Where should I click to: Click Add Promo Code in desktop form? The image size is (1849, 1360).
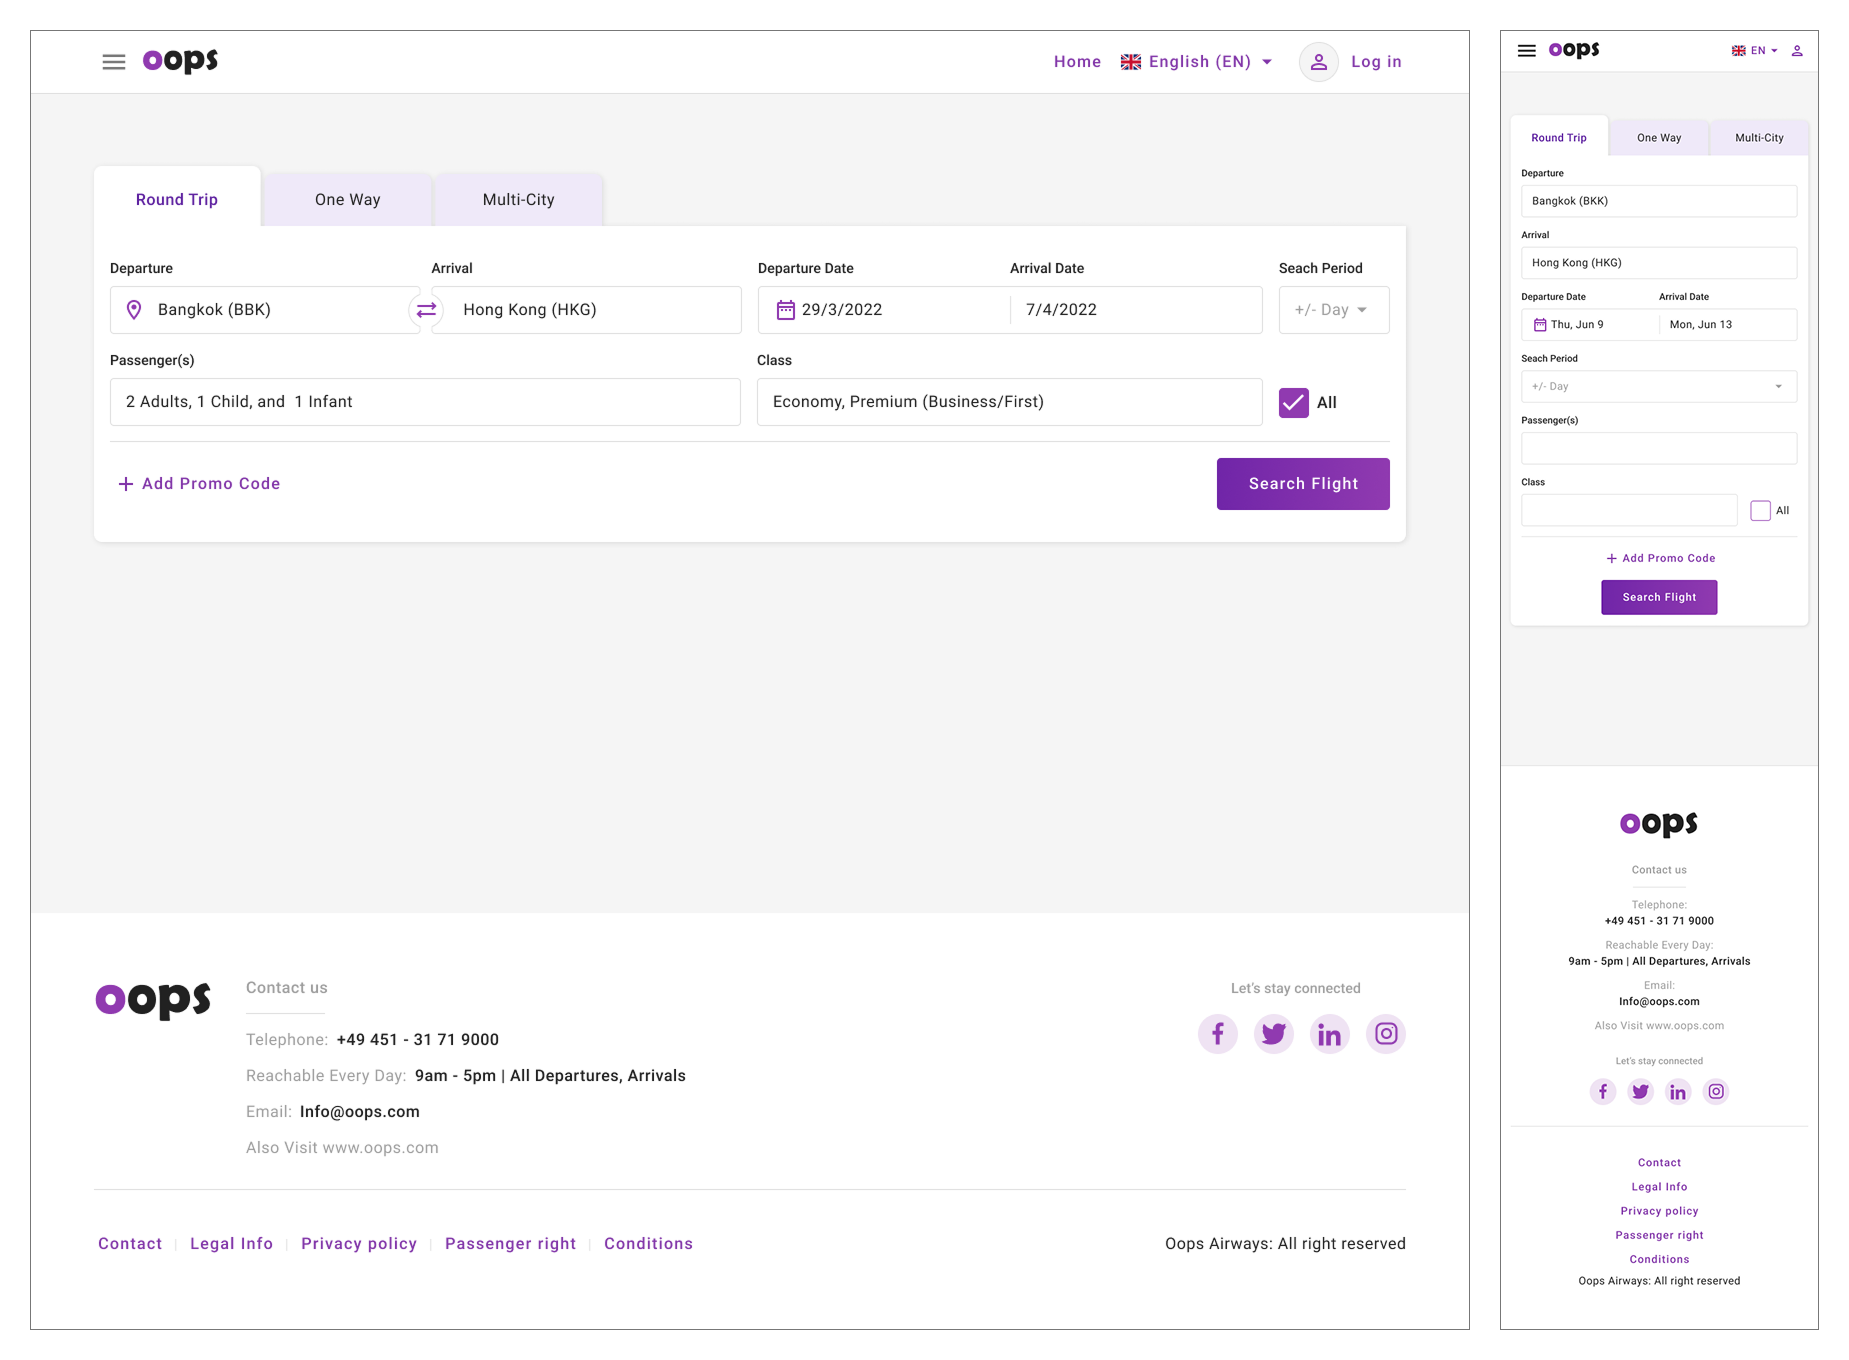click(x=200, y=484)
